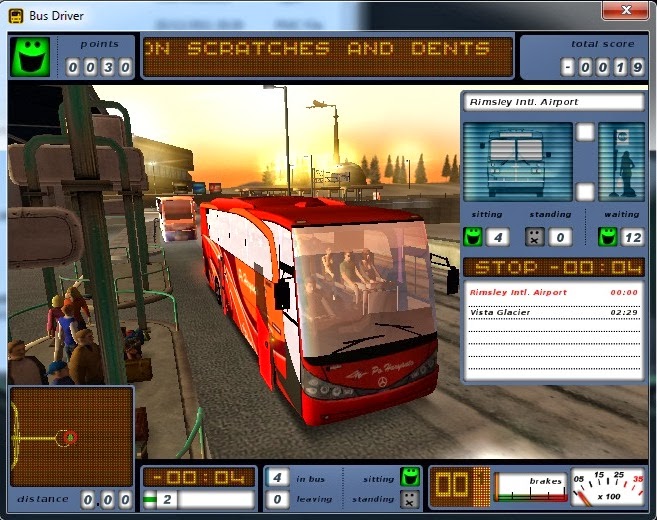This screenshot has width=657, height=520.
Task: Click the Bus Driver title bar app icon
Action: [16, 16]
